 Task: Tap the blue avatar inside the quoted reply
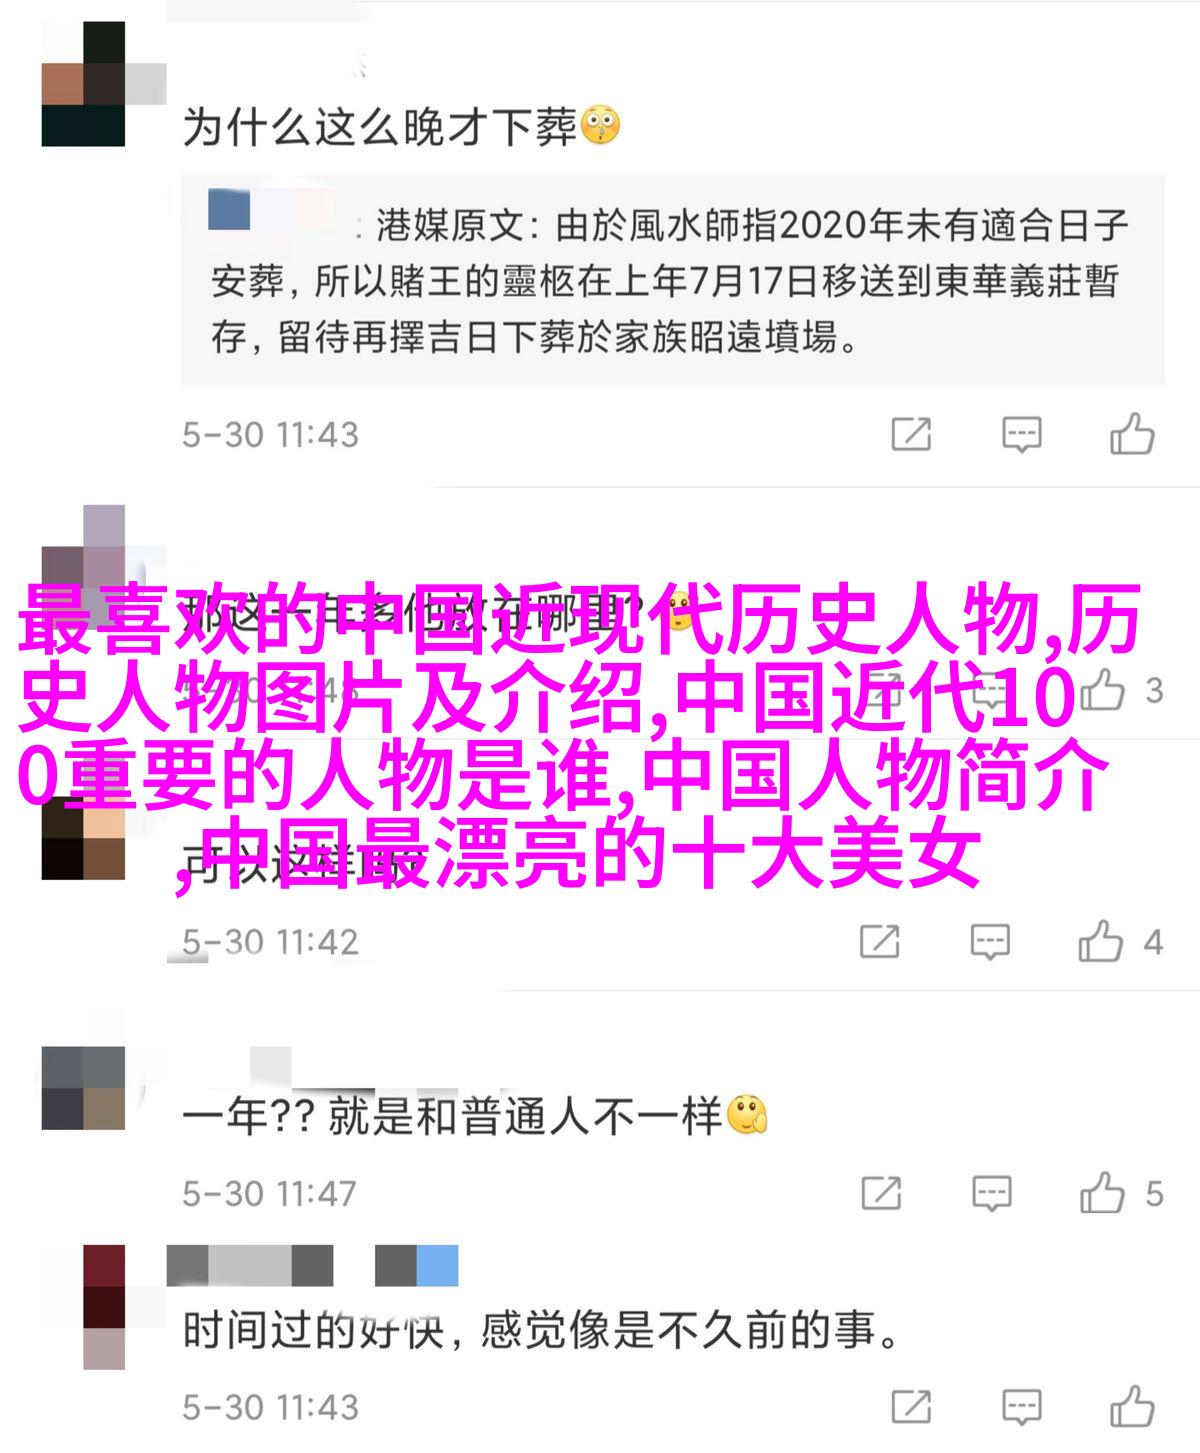pyautogui.click(x=229, y=210)
